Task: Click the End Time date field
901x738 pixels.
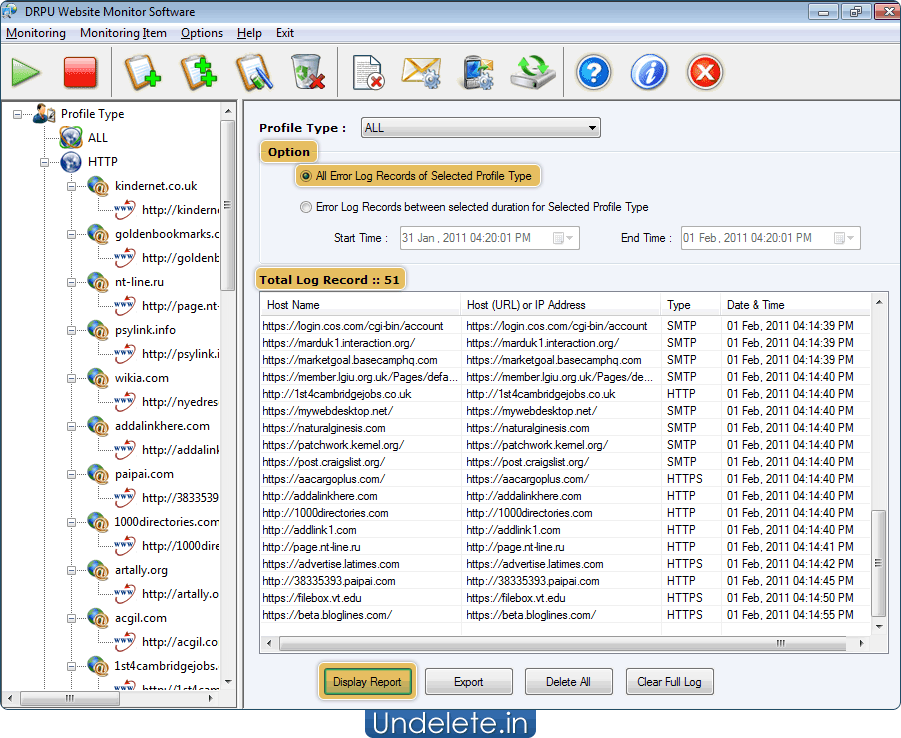Action: 771,238
